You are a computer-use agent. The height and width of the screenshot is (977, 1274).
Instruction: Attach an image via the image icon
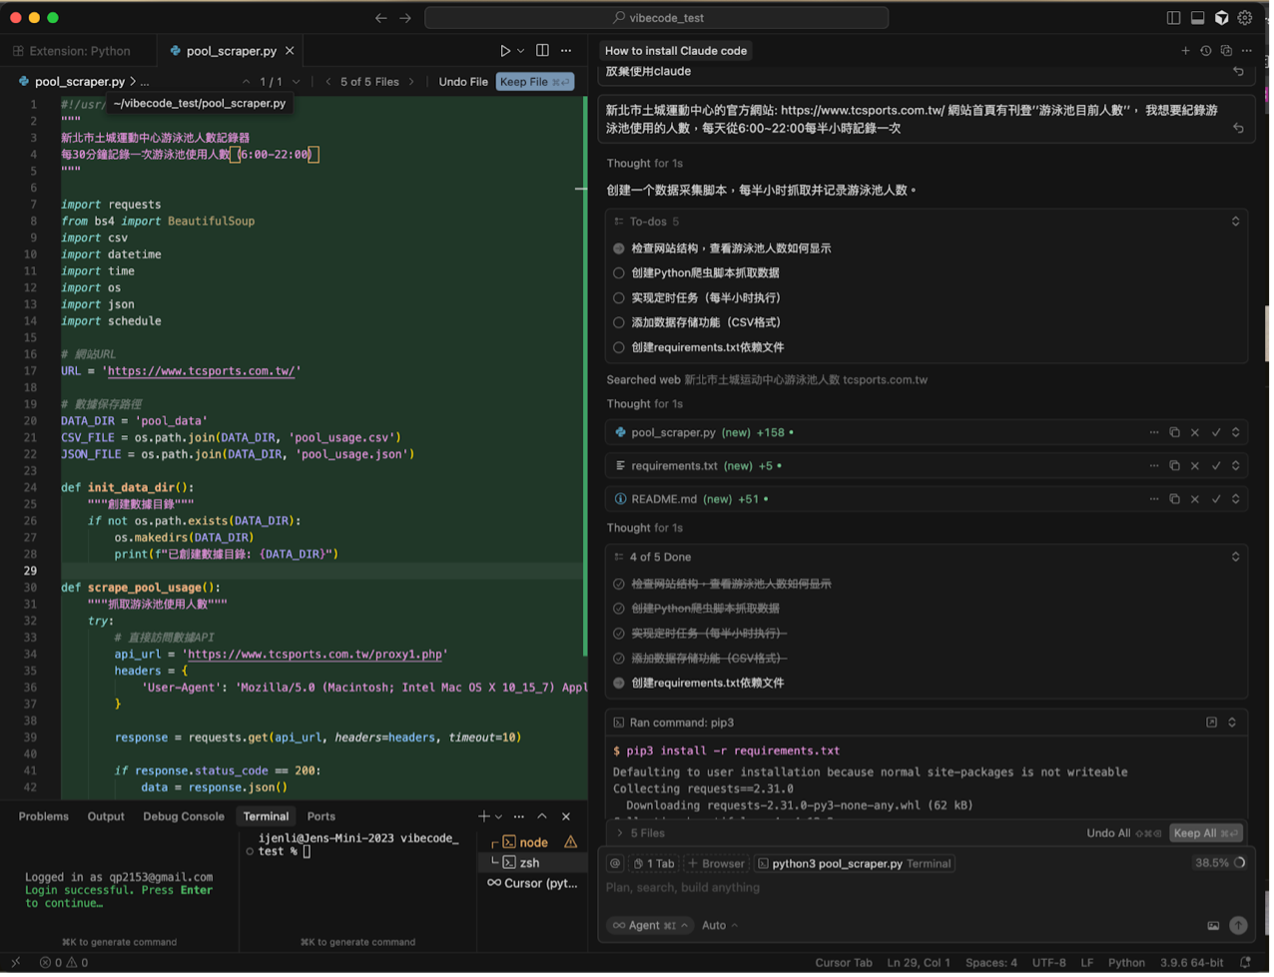pyautogui.click(x=1213, y=926)
